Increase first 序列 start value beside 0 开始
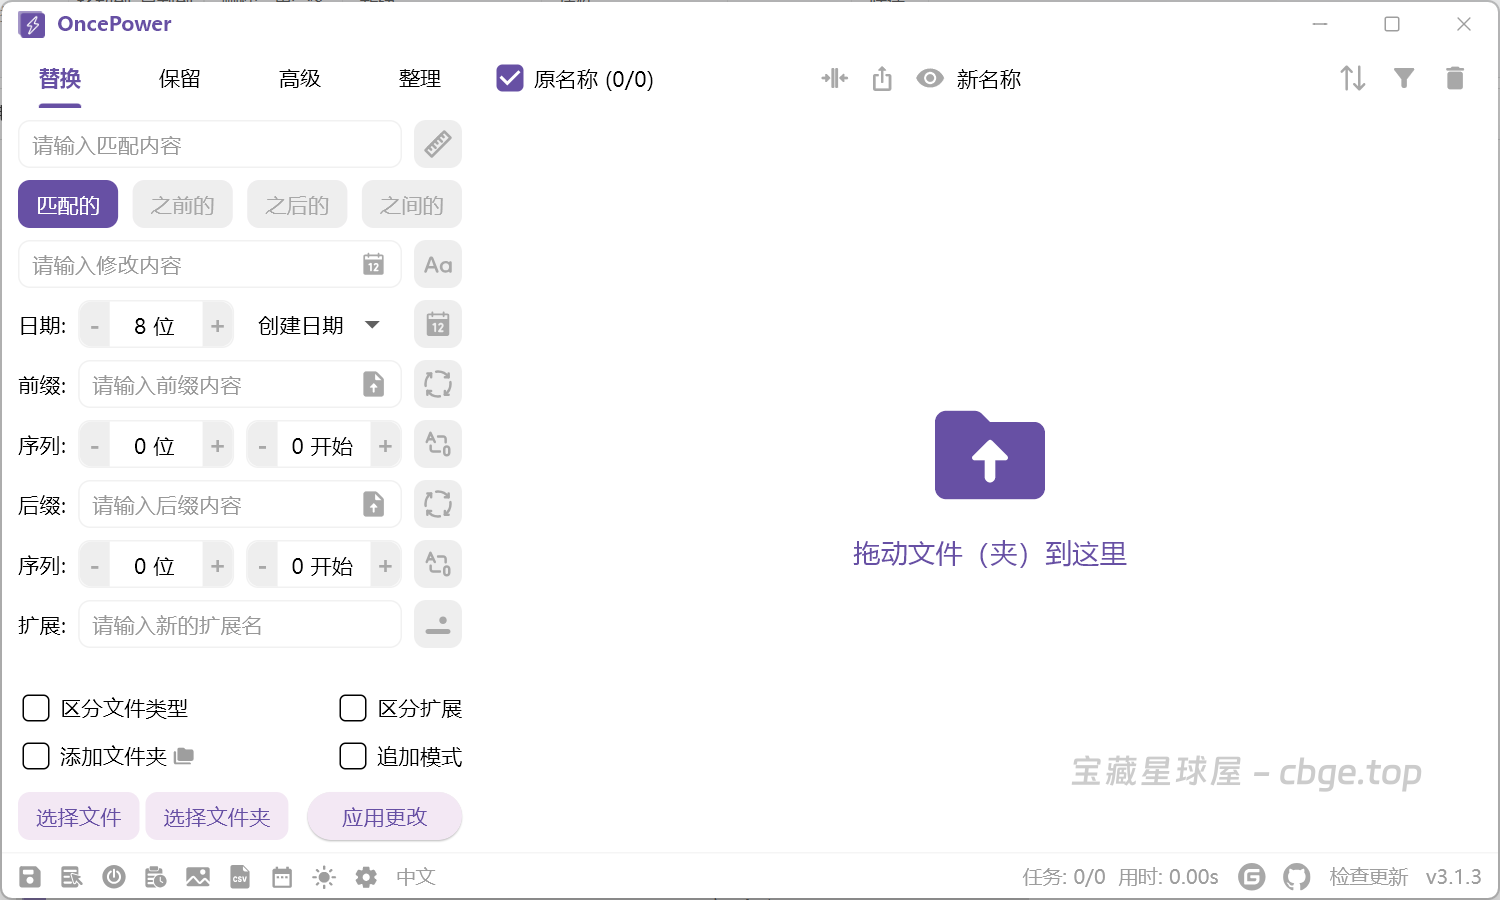This screenshot has height=900, width=1500. coord(385,446)
